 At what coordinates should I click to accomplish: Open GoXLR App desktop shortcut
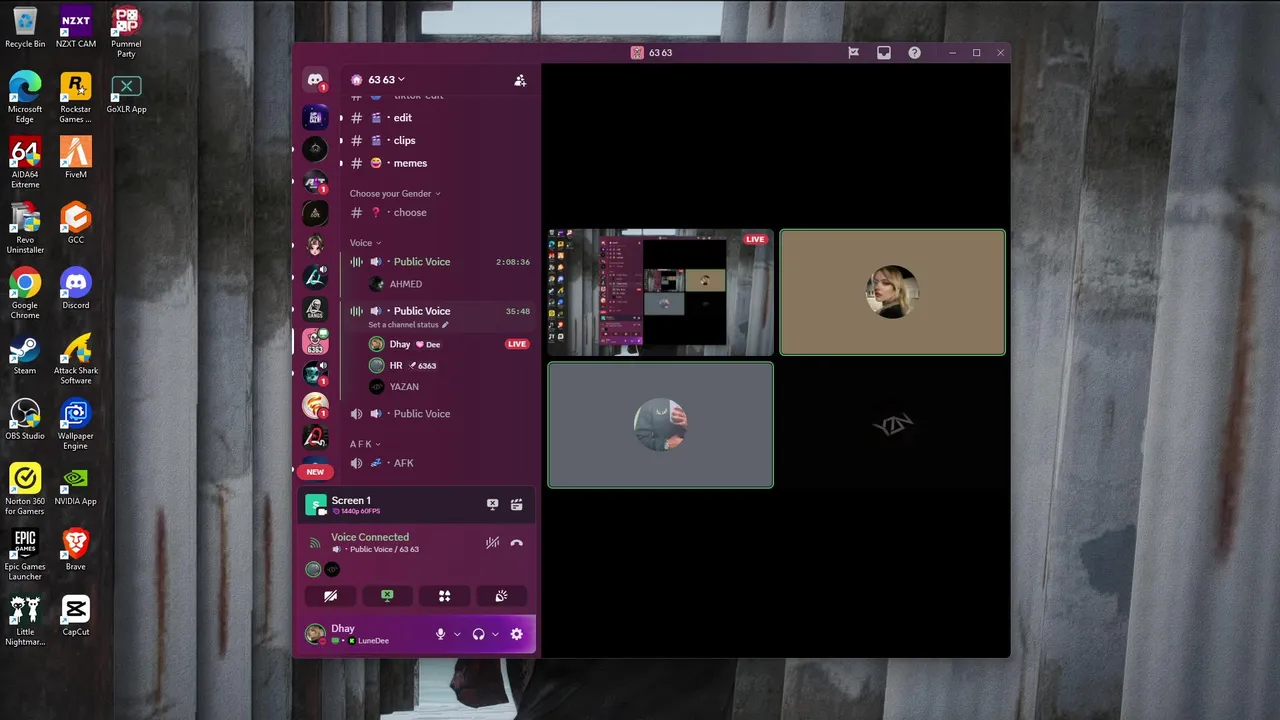pos(126,94)
